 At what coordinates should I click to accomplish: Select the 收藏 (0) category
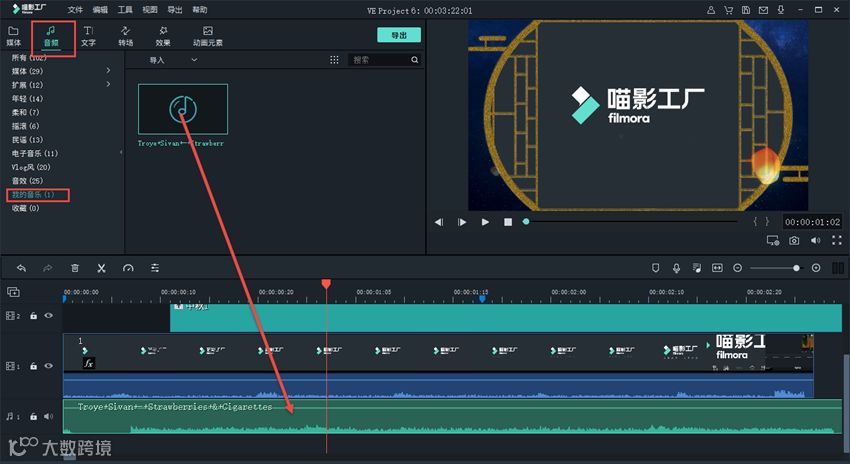tap(25, 208)
